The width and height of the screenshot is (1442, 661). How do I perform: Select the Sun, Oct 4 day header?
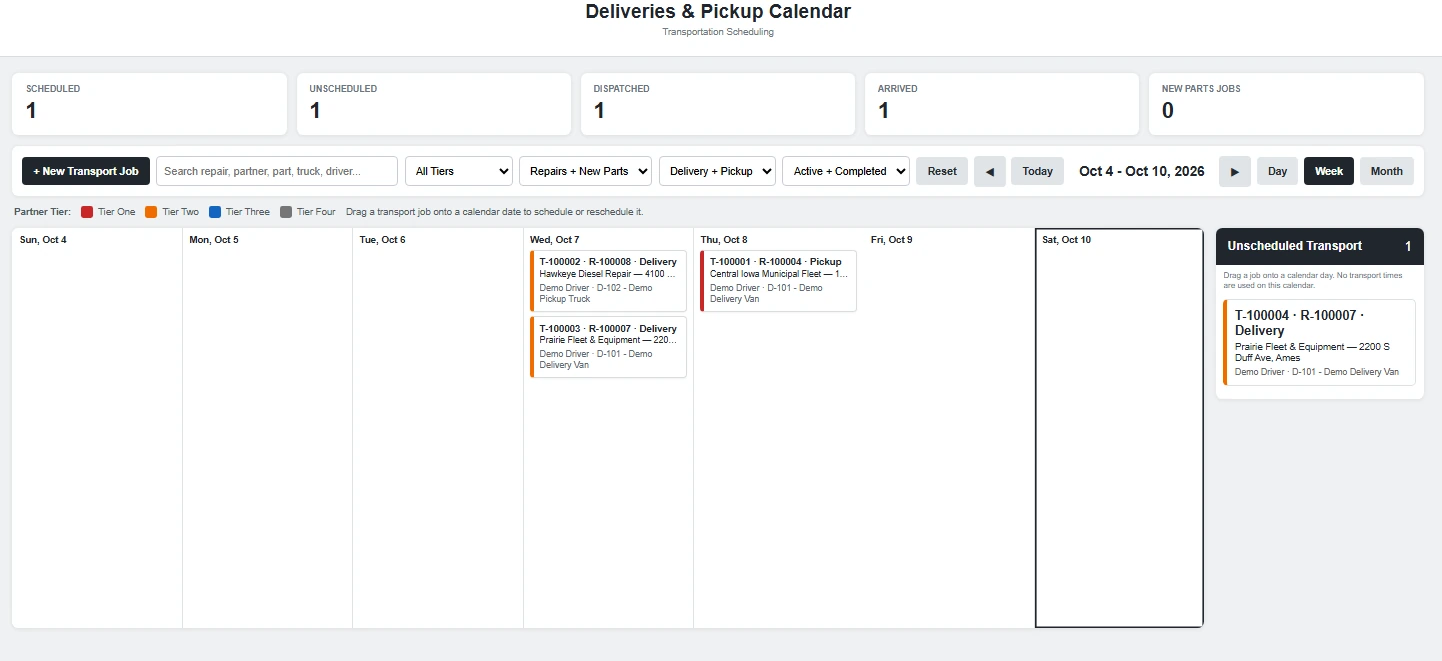click(43, 240)
